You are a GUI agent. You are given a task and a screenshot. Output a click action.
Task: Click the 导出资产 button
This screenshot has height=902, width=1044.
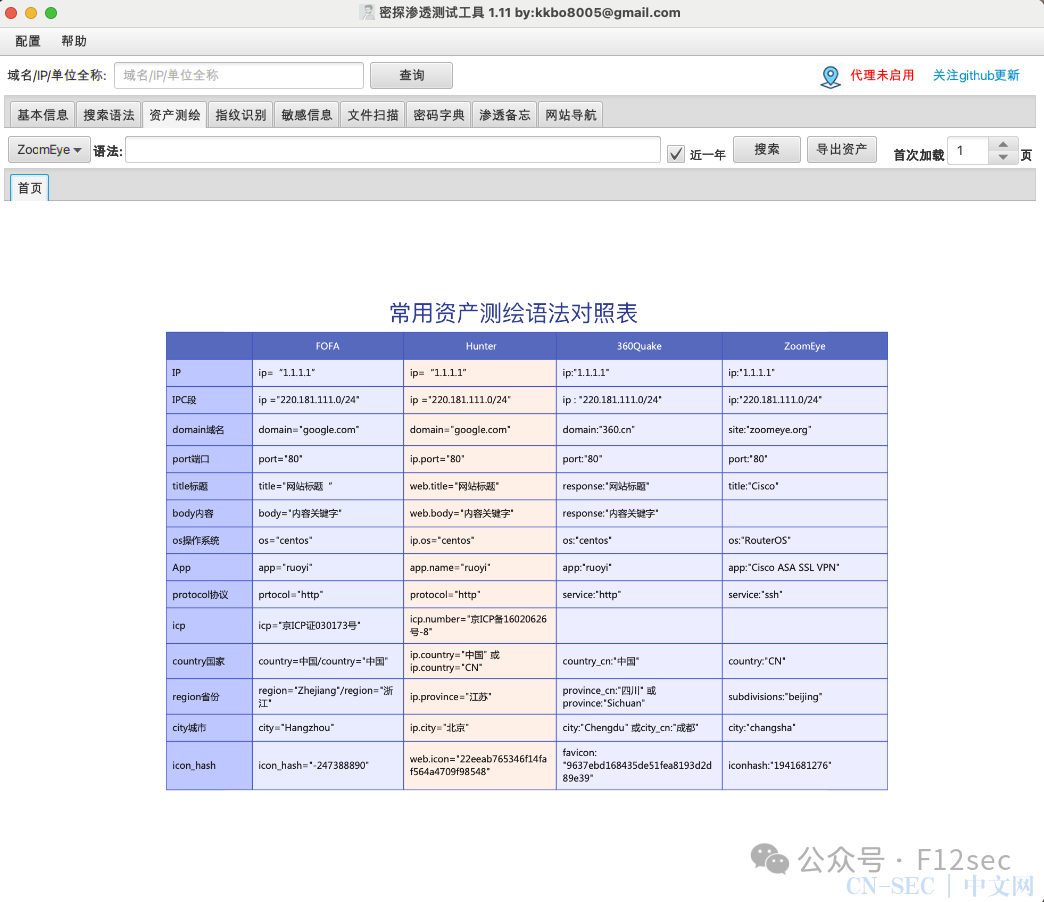click(842, 149)
